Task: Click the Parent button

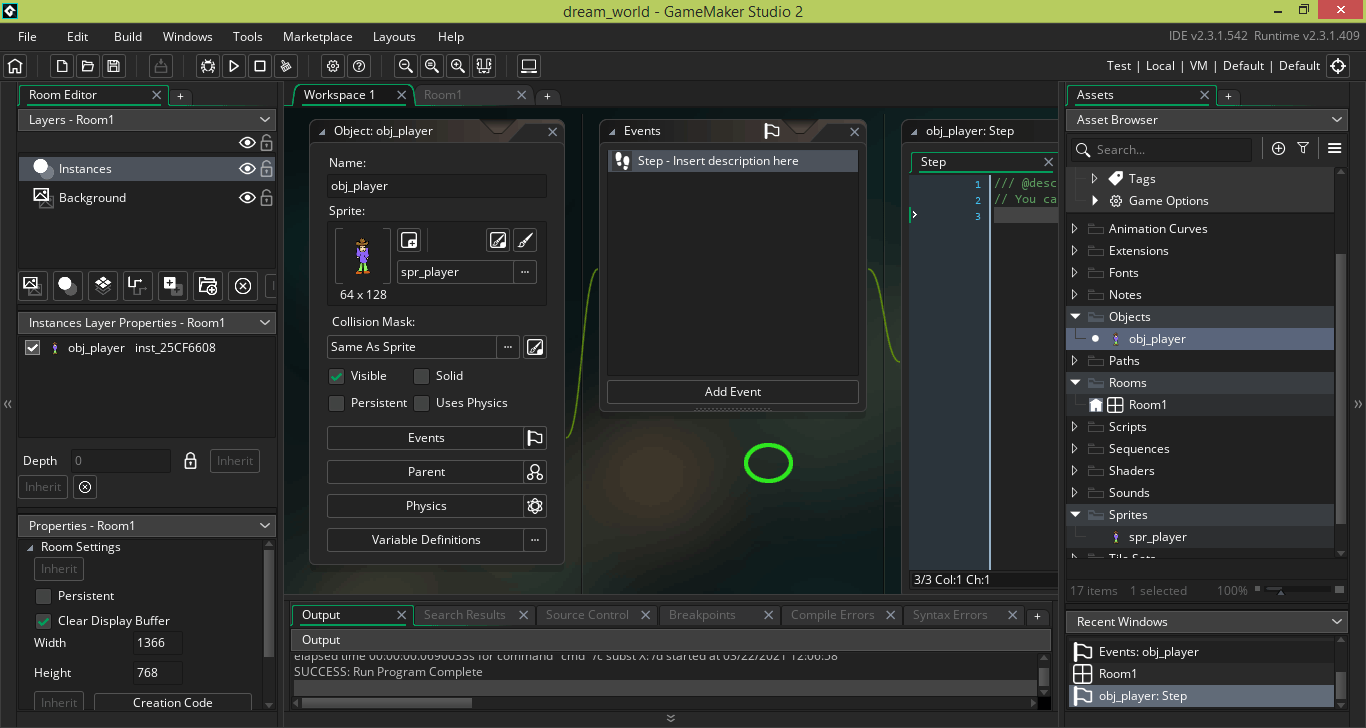Action: pyautogui.click(x=426, y=472)
